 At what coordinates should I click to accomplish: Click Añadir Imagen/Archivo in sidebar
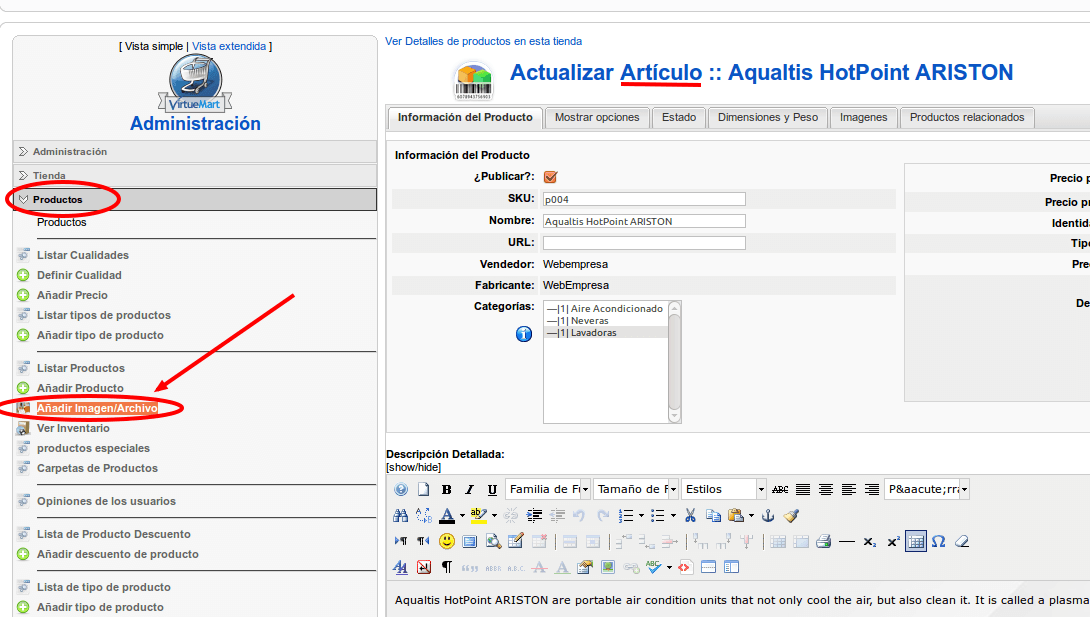coord(97,408)
